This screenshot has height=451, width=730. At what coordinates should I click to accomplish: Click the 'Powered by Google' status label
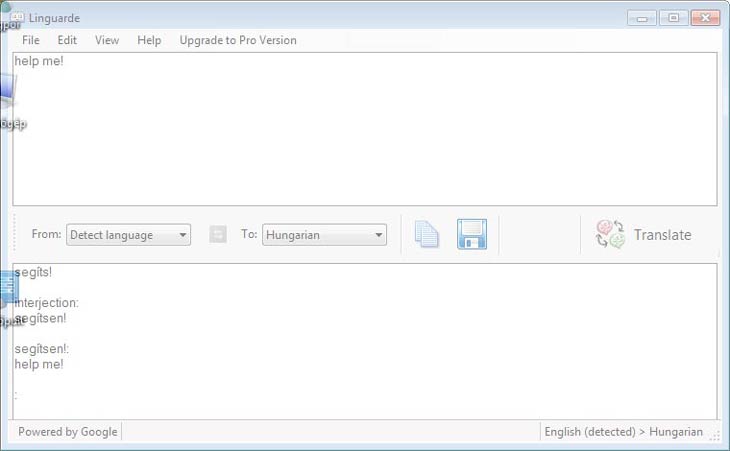click(68, 432)
